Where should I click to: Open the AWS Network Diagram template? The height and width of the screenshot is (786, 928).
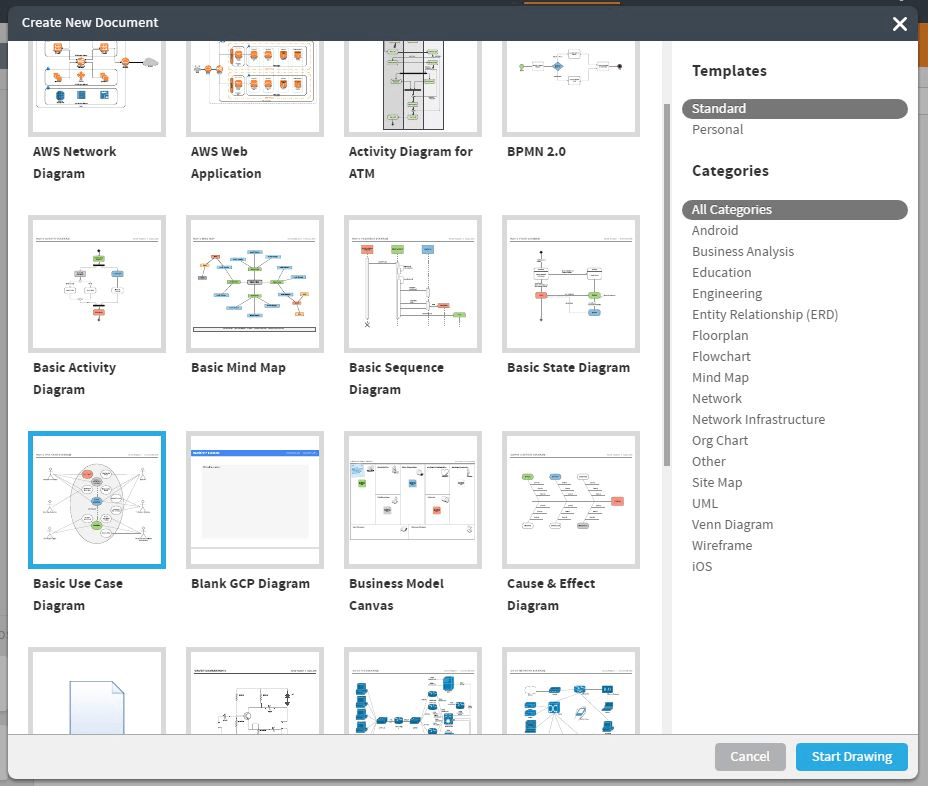tap(96, 85)
